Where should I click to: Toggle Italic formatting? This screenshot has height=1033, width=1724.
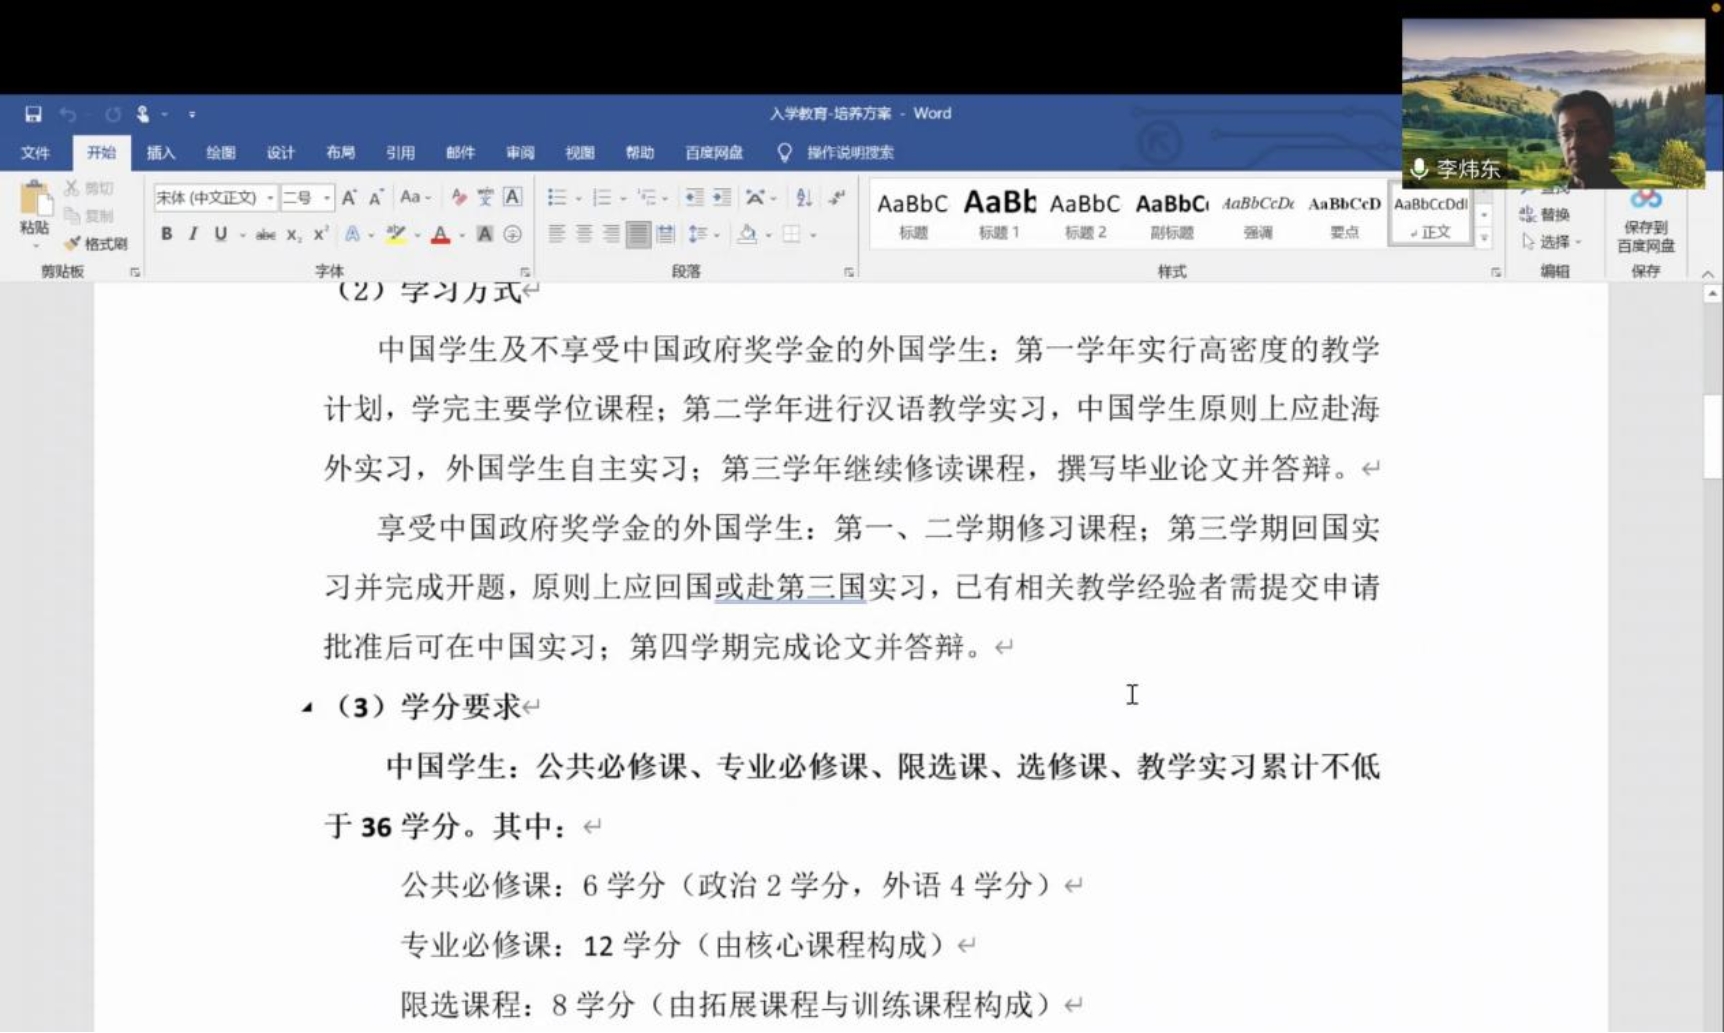click(192, 234)
